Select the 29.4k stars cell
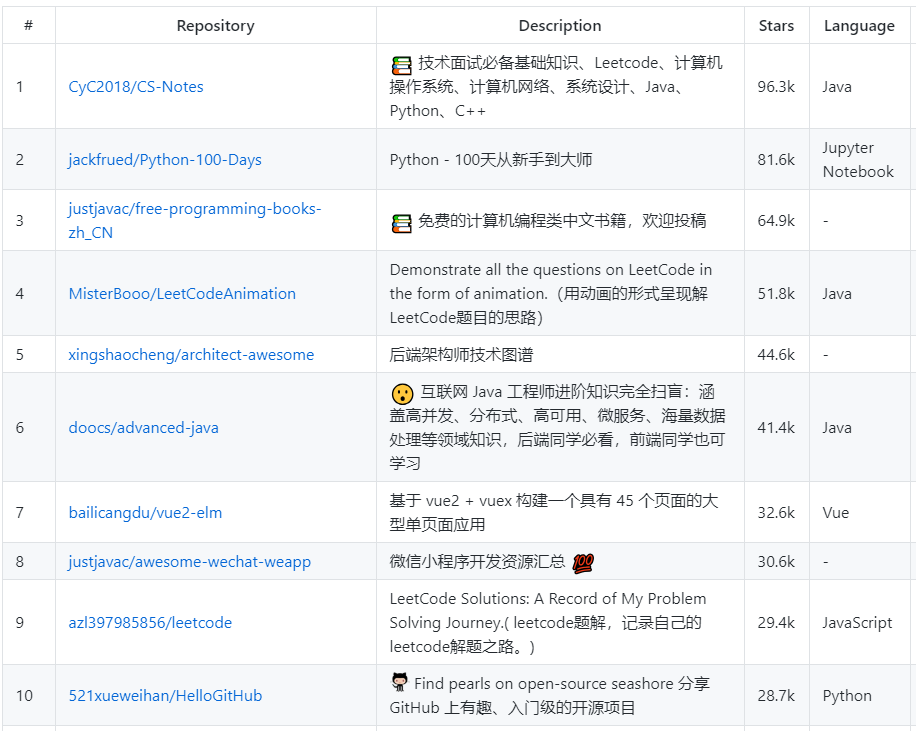 pyautogui.click(x=776, y=622)
